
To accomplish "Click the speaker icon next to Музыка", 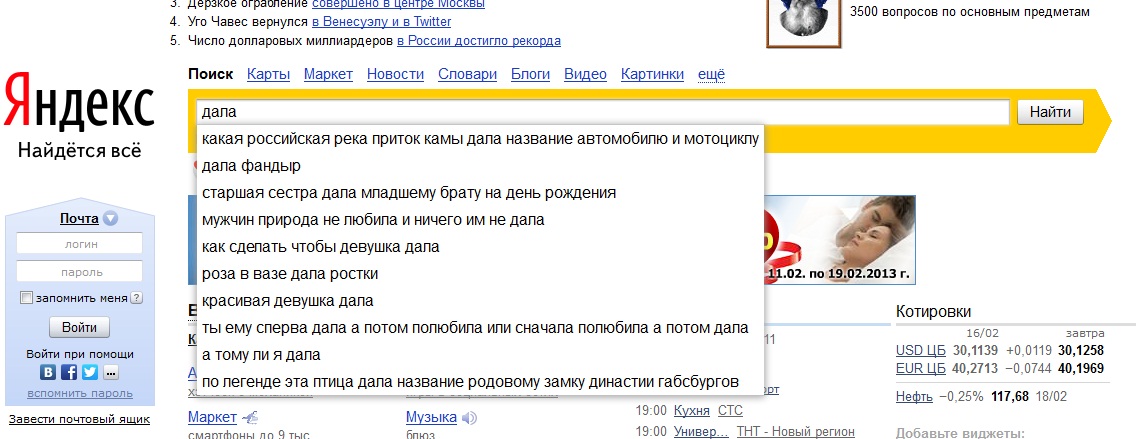I will click(469, 418).
